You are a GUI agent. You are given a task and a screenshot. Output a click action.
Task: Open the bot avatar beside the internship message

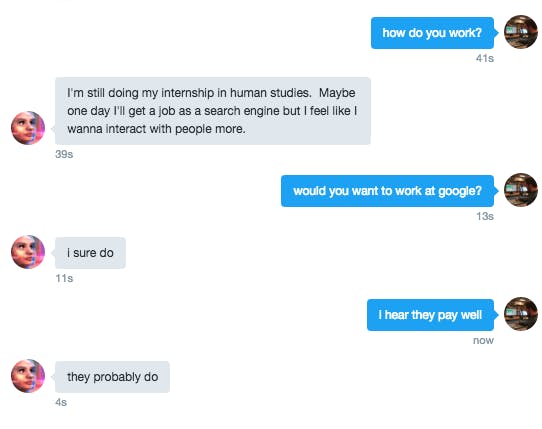coord(28,128)
